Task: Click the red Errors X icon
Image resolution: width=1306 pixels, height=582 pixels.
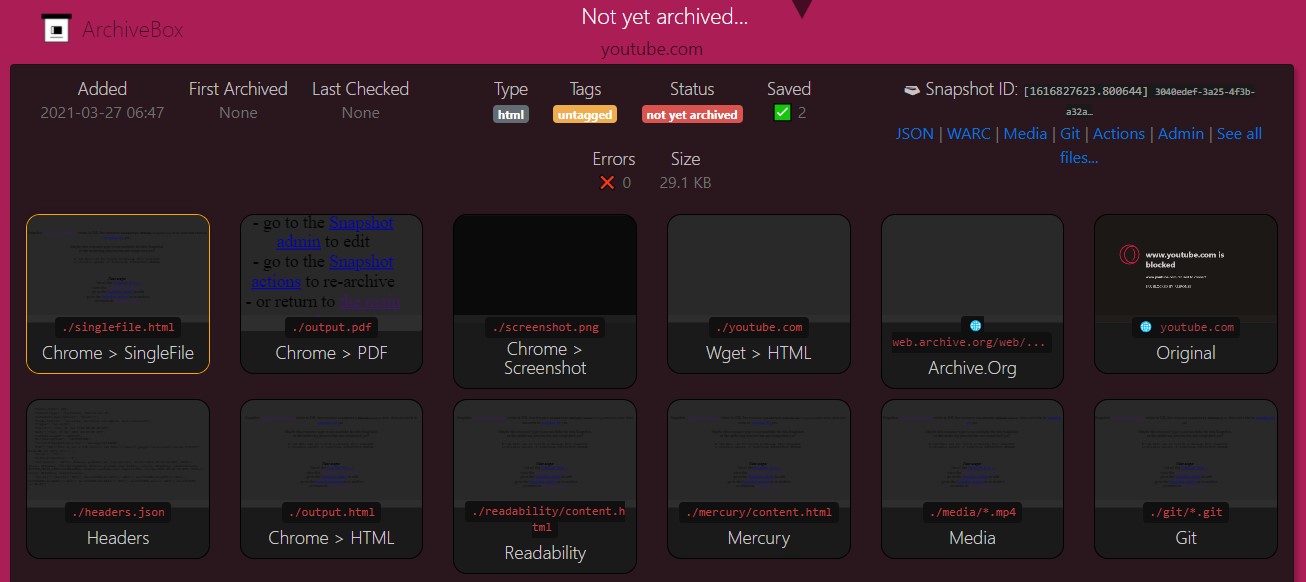Action: [606, 182]
